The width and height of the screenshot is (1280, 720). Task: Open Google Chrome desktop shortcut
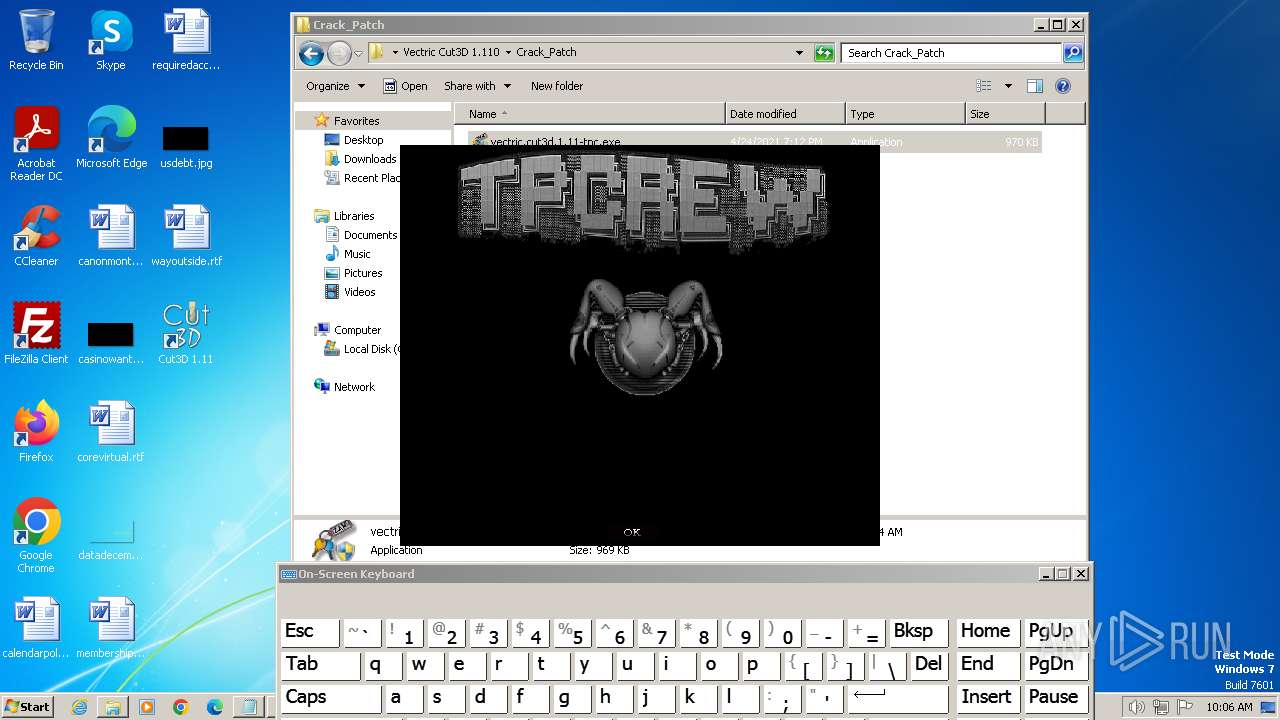tap(36, 536)
